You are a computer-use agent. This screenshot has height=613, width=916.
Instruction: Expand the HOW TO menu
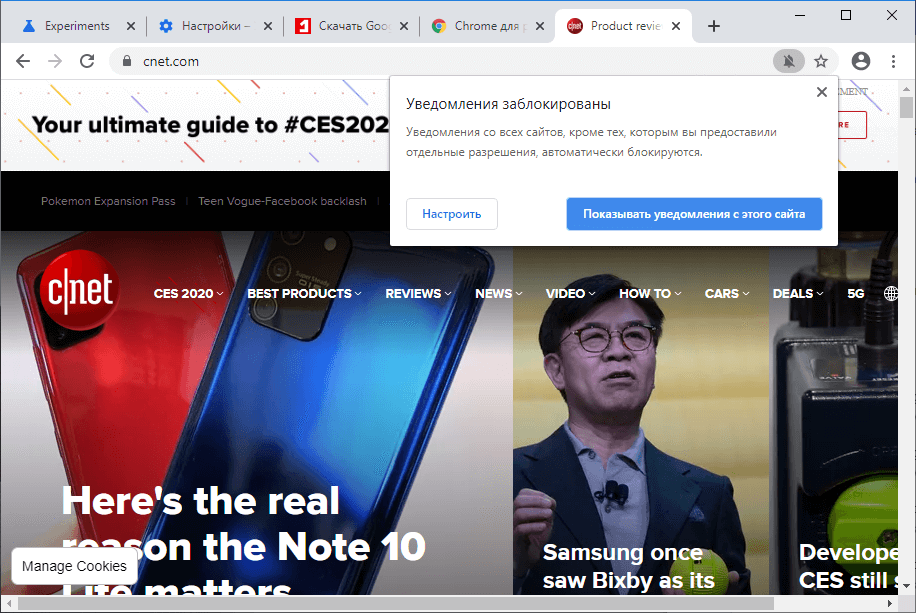click(x=650, y=293)
